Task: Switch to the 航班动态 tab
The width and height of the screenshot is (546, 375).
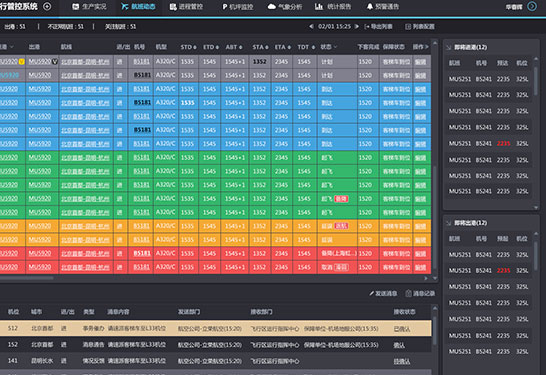Action: tap(138, 7)
